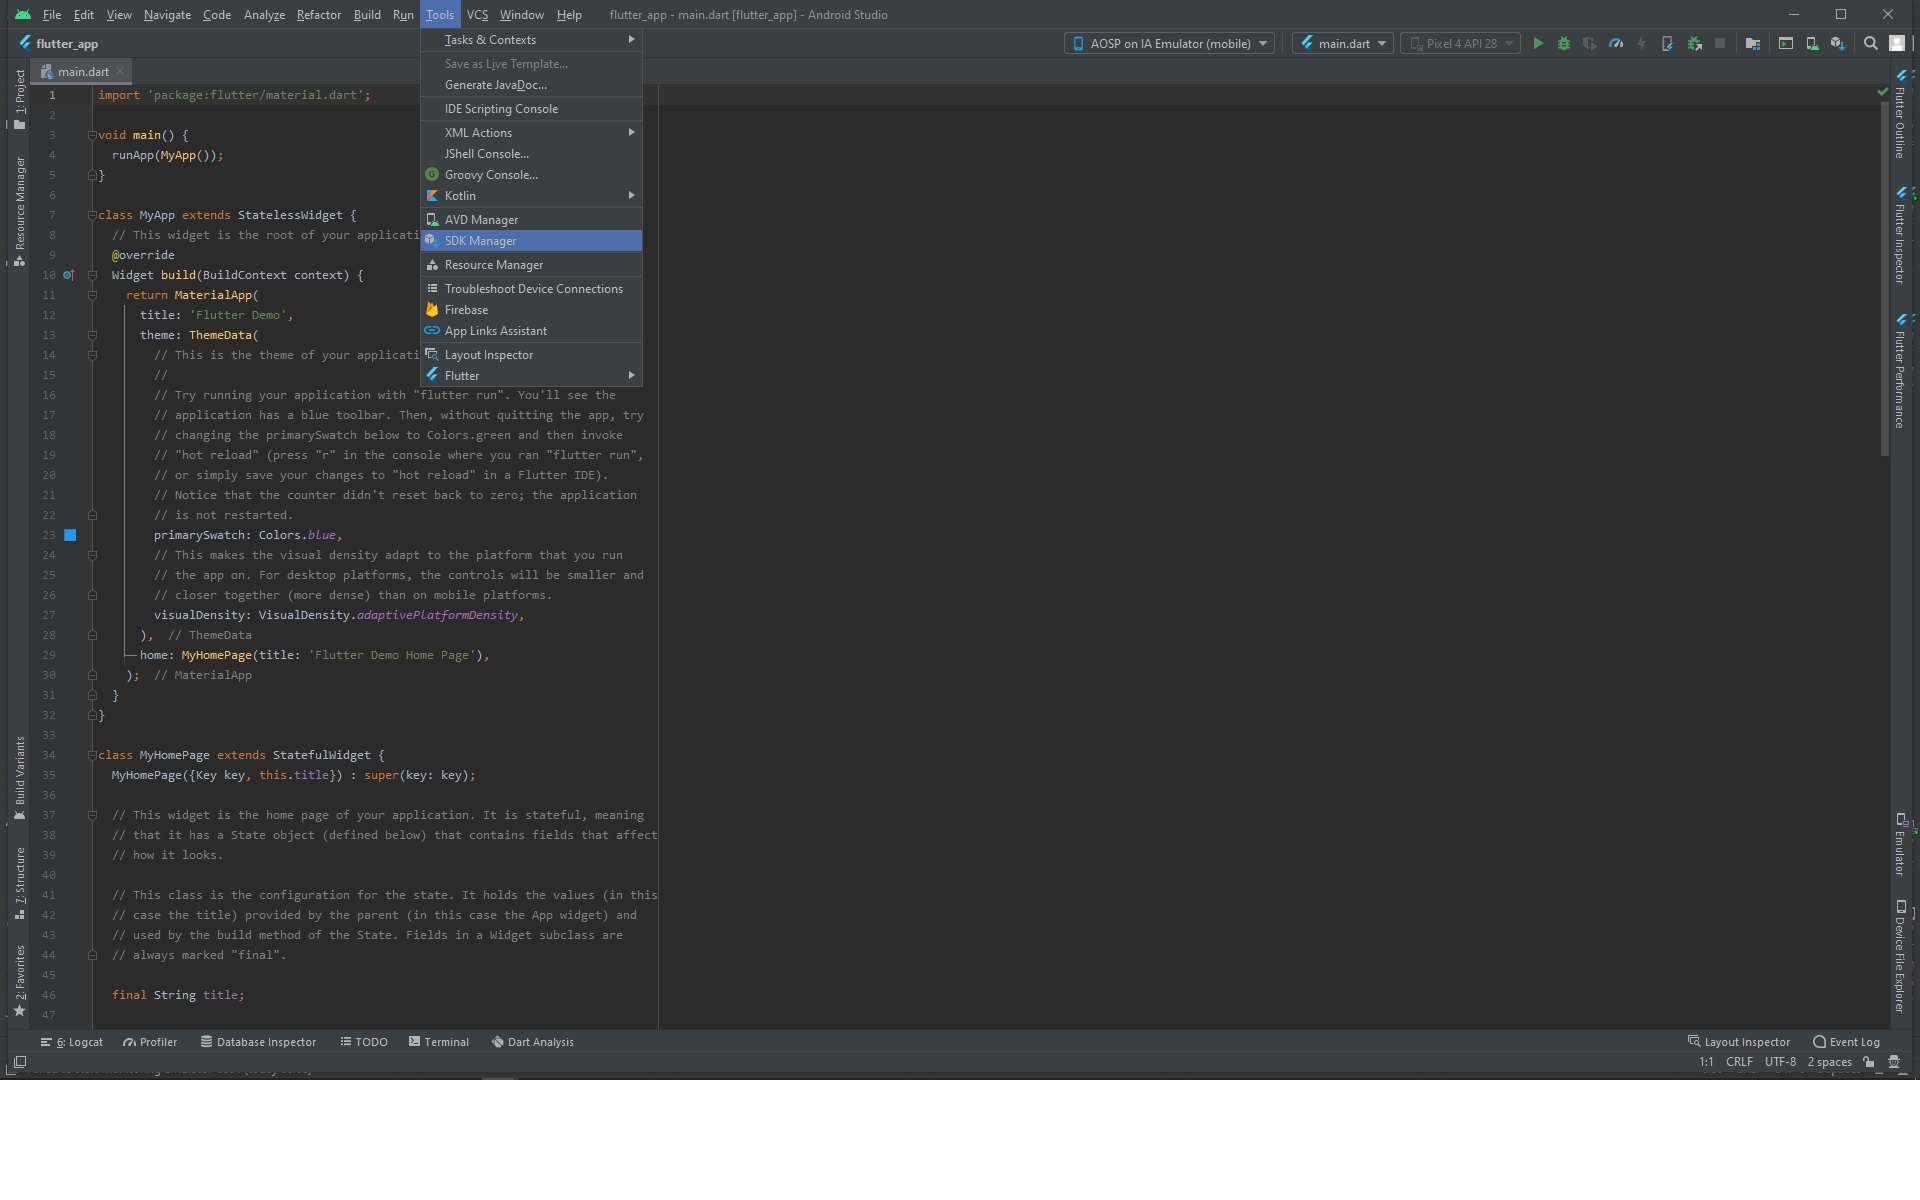Select SDK Manager from Tools menu
Screen dimensions: 1920x1200
pyautogui.click(x=531, y=241)
